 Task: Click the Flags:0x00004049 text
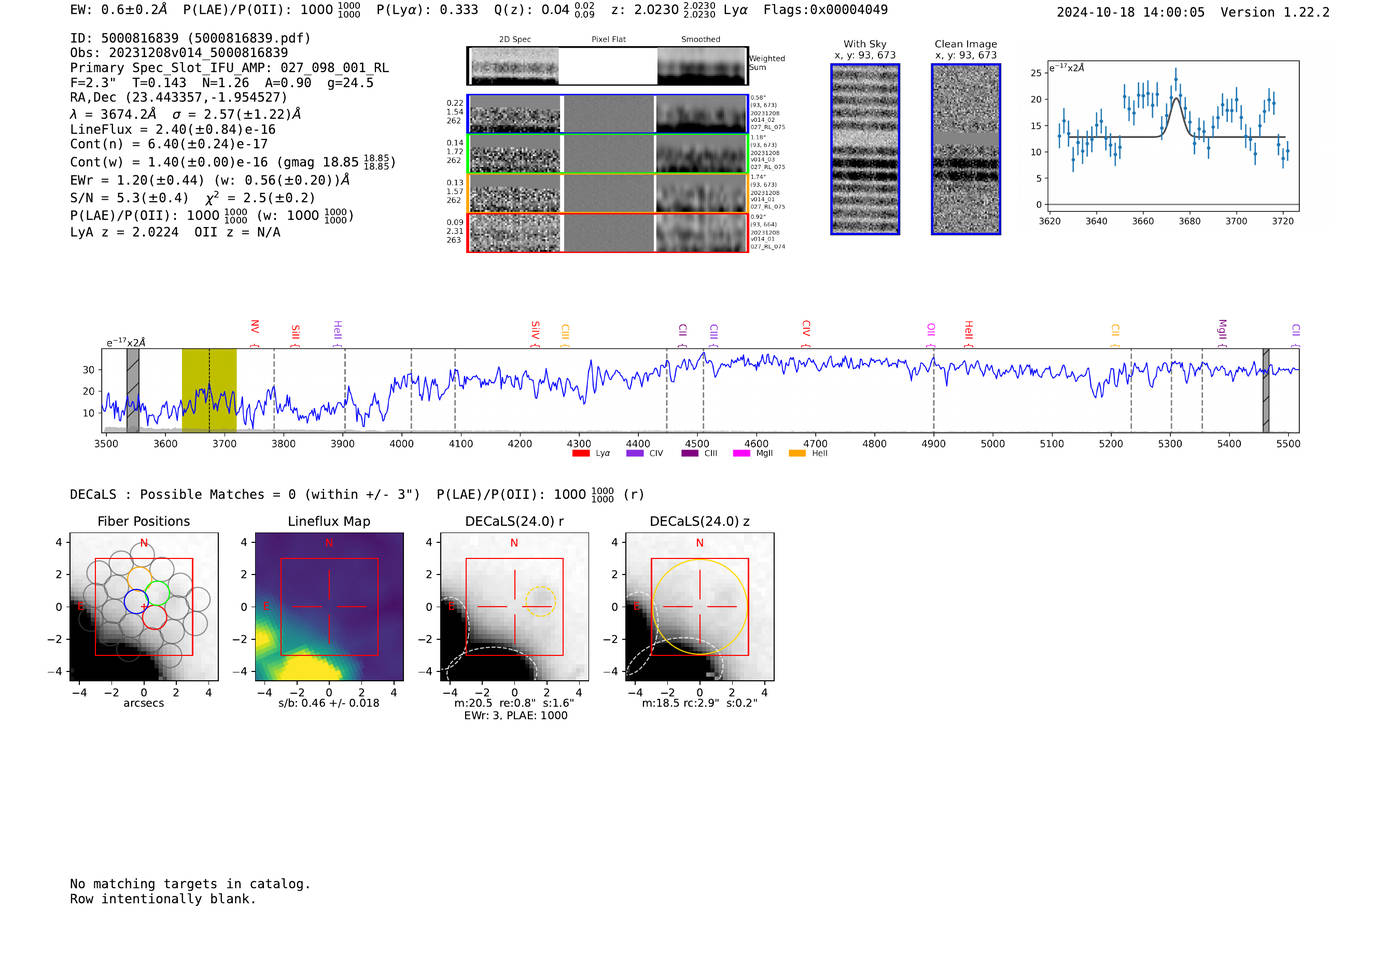[x=825, y=10]
